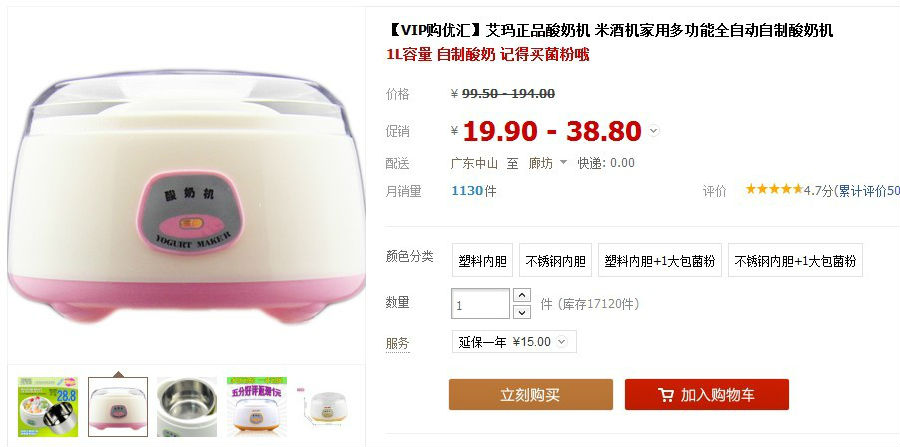The image size is (900, 447).
Task: Select the 塑料内胆 option
Action: pos(483,261)
